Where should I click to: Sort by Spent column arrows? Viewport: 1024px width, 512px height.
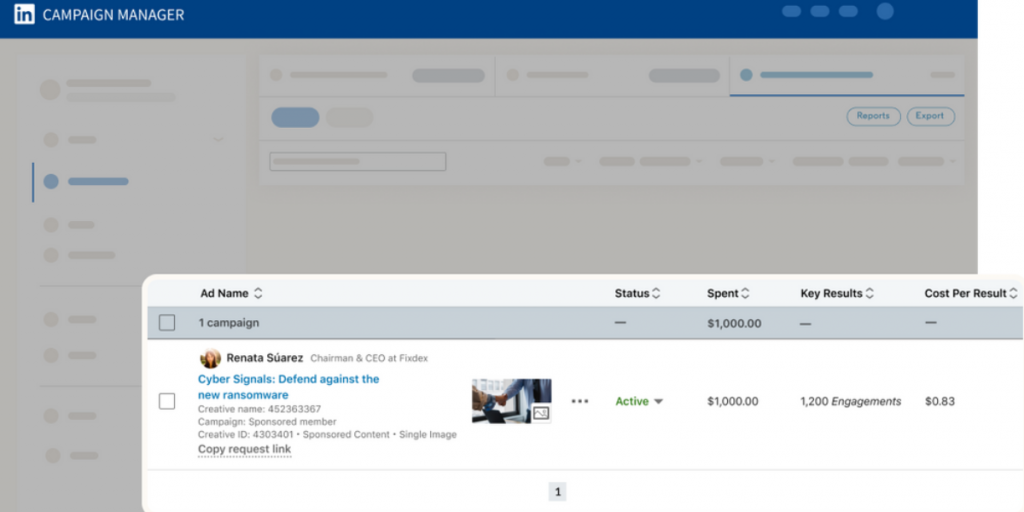745,294
